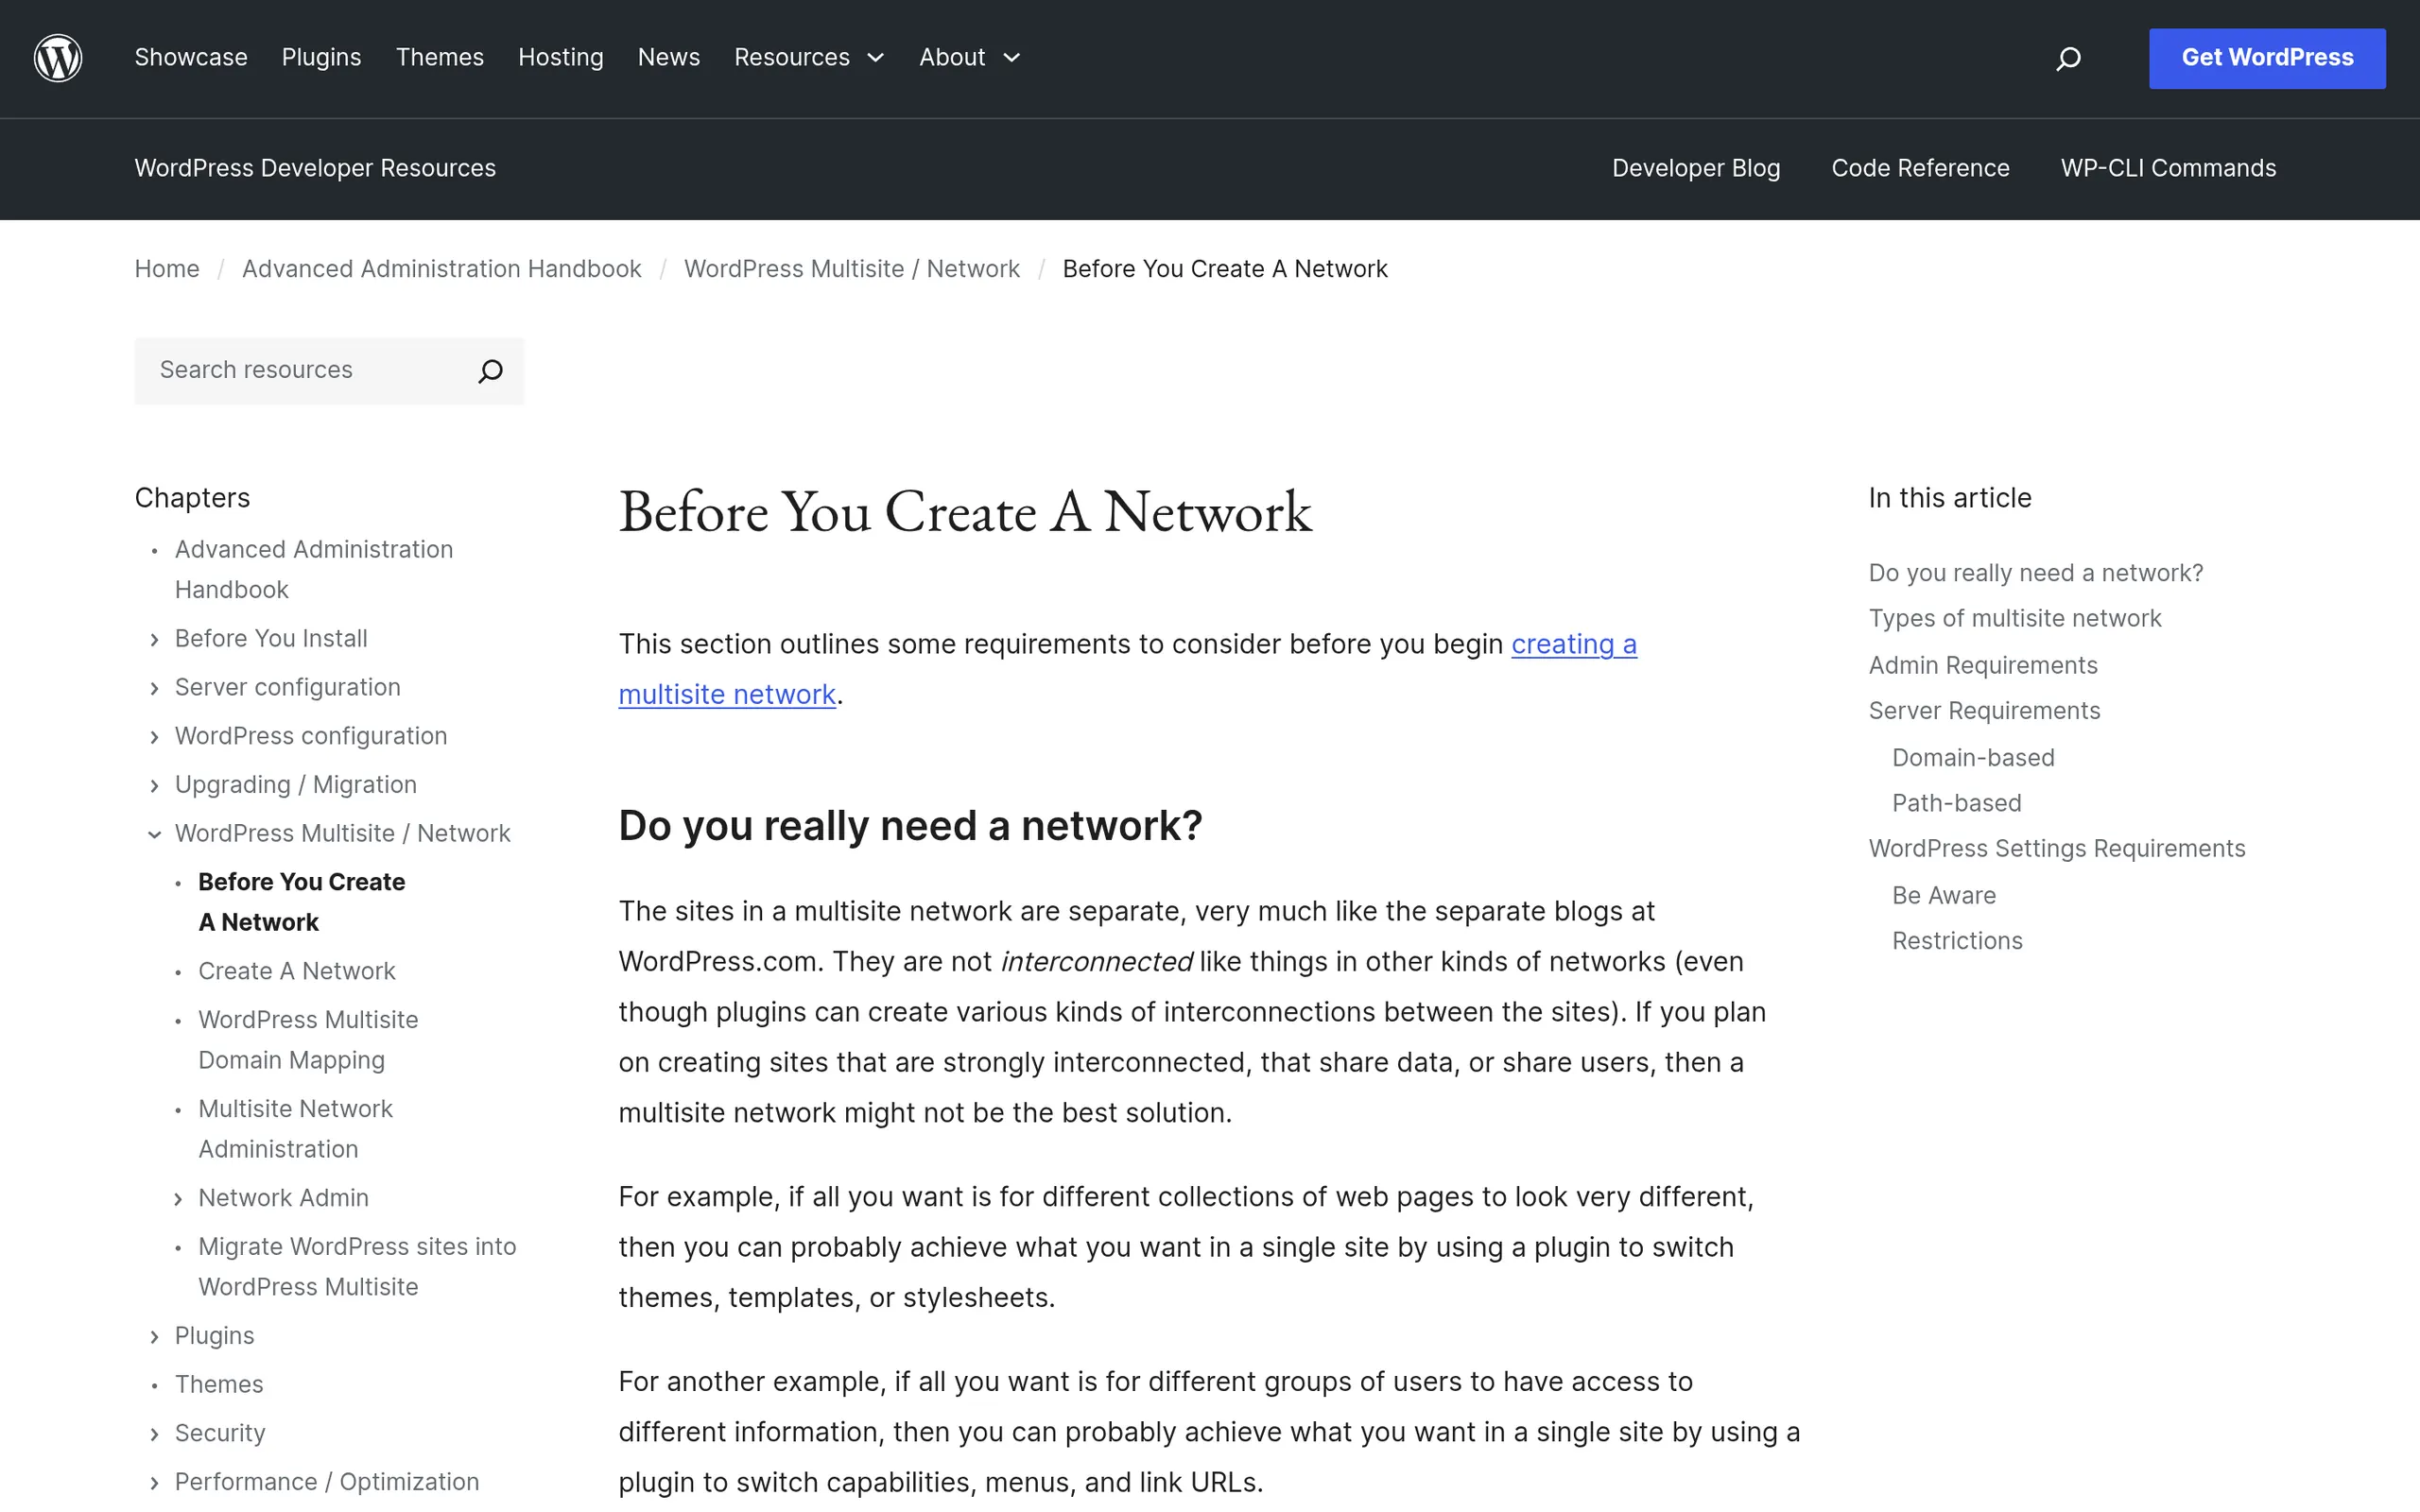Screen dimensions: 2420x1512
Task: Open the Resources menu label
Action: tap(792, 57)
